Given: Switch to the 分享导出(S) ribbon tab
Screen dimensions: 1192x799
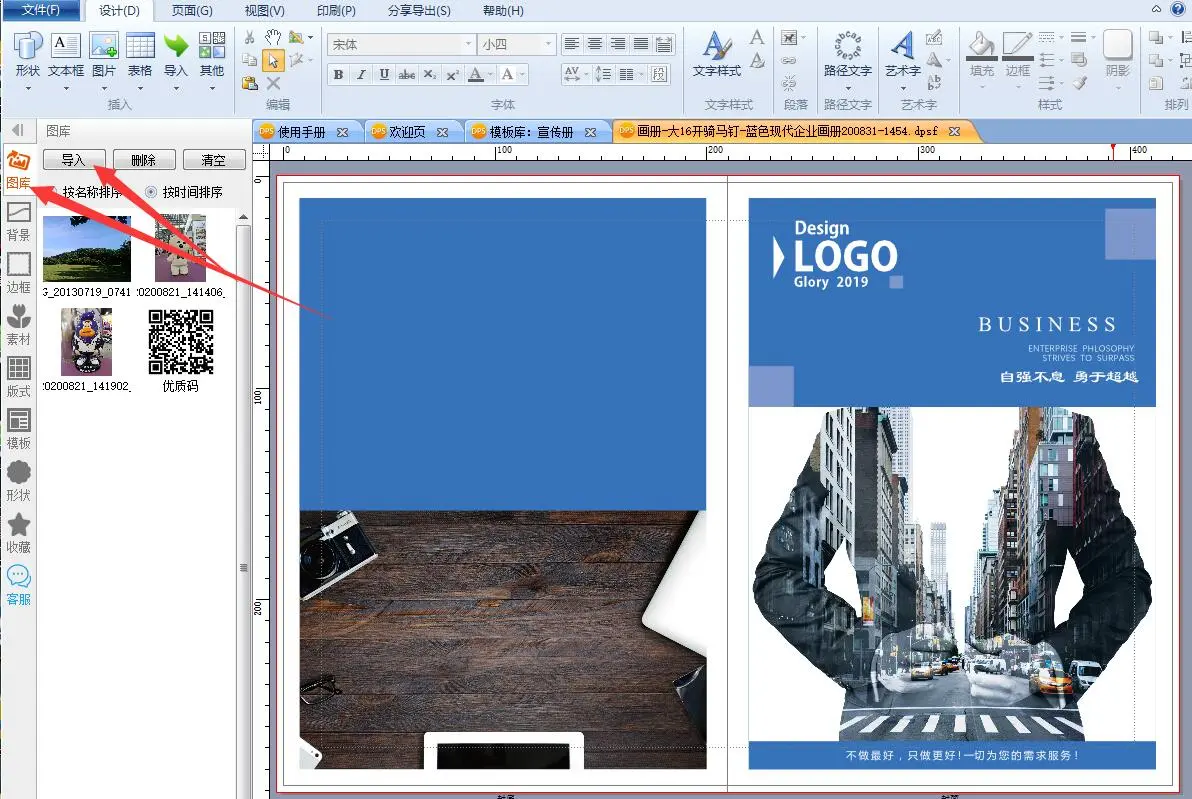Looking at the screenshot, I should (x=419, y=11).
